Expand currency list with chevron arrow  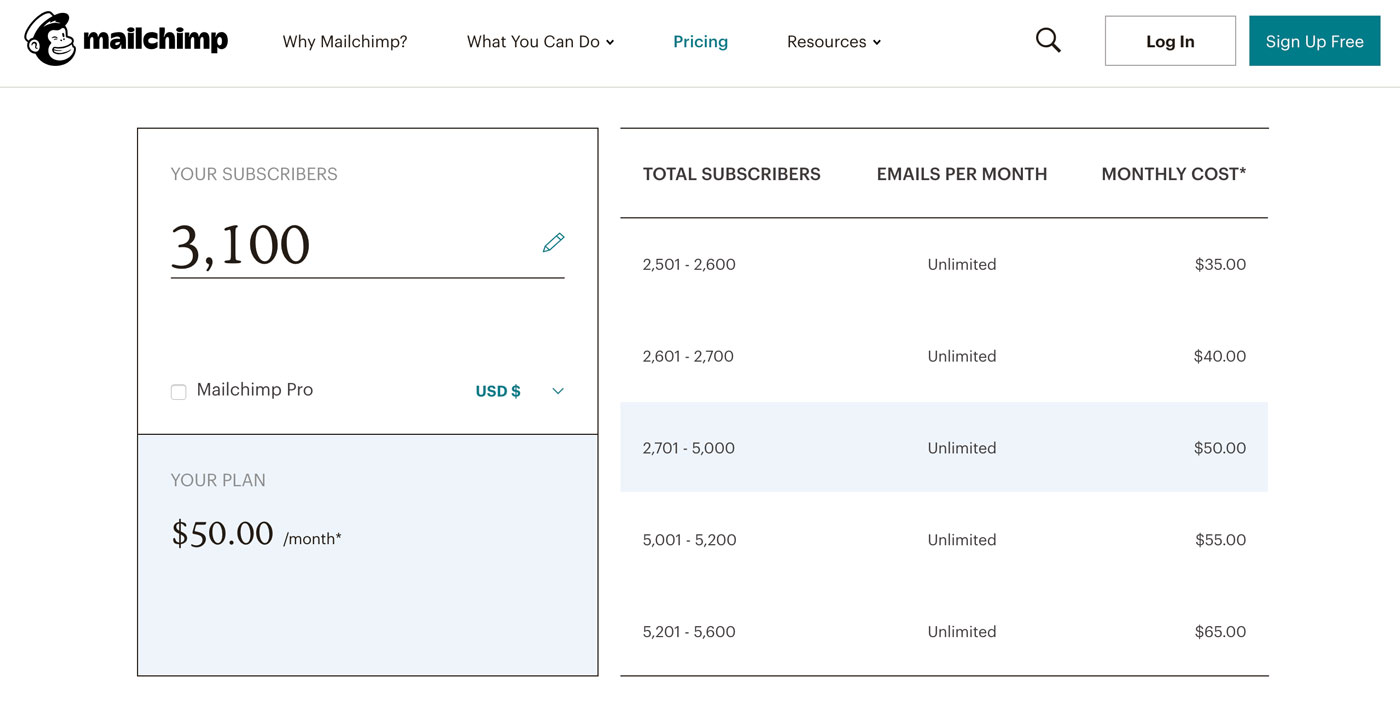558,391
